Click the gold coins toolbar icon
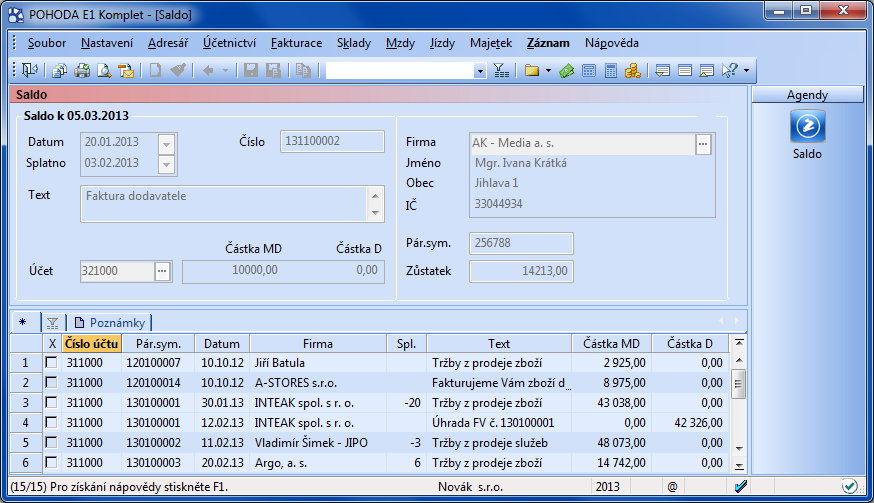 coord(632,71)
